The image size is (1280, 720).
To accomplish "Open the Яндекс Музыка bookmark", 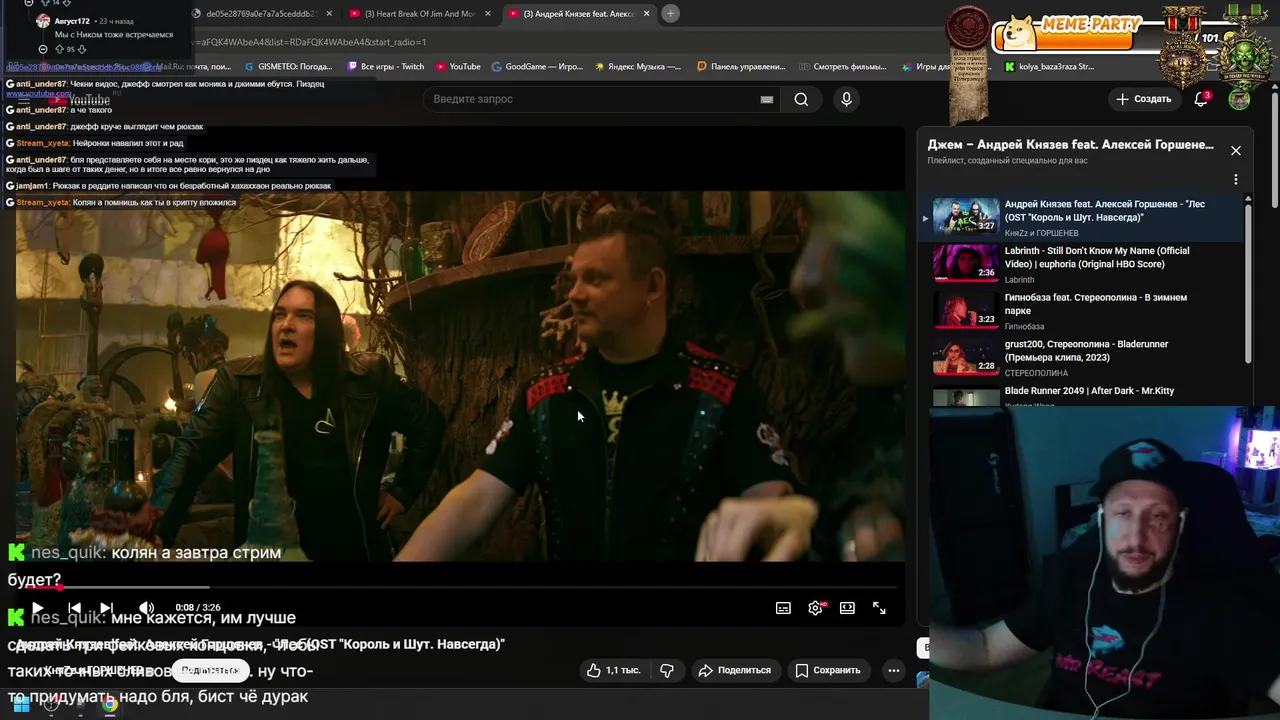I will (638, 67).
